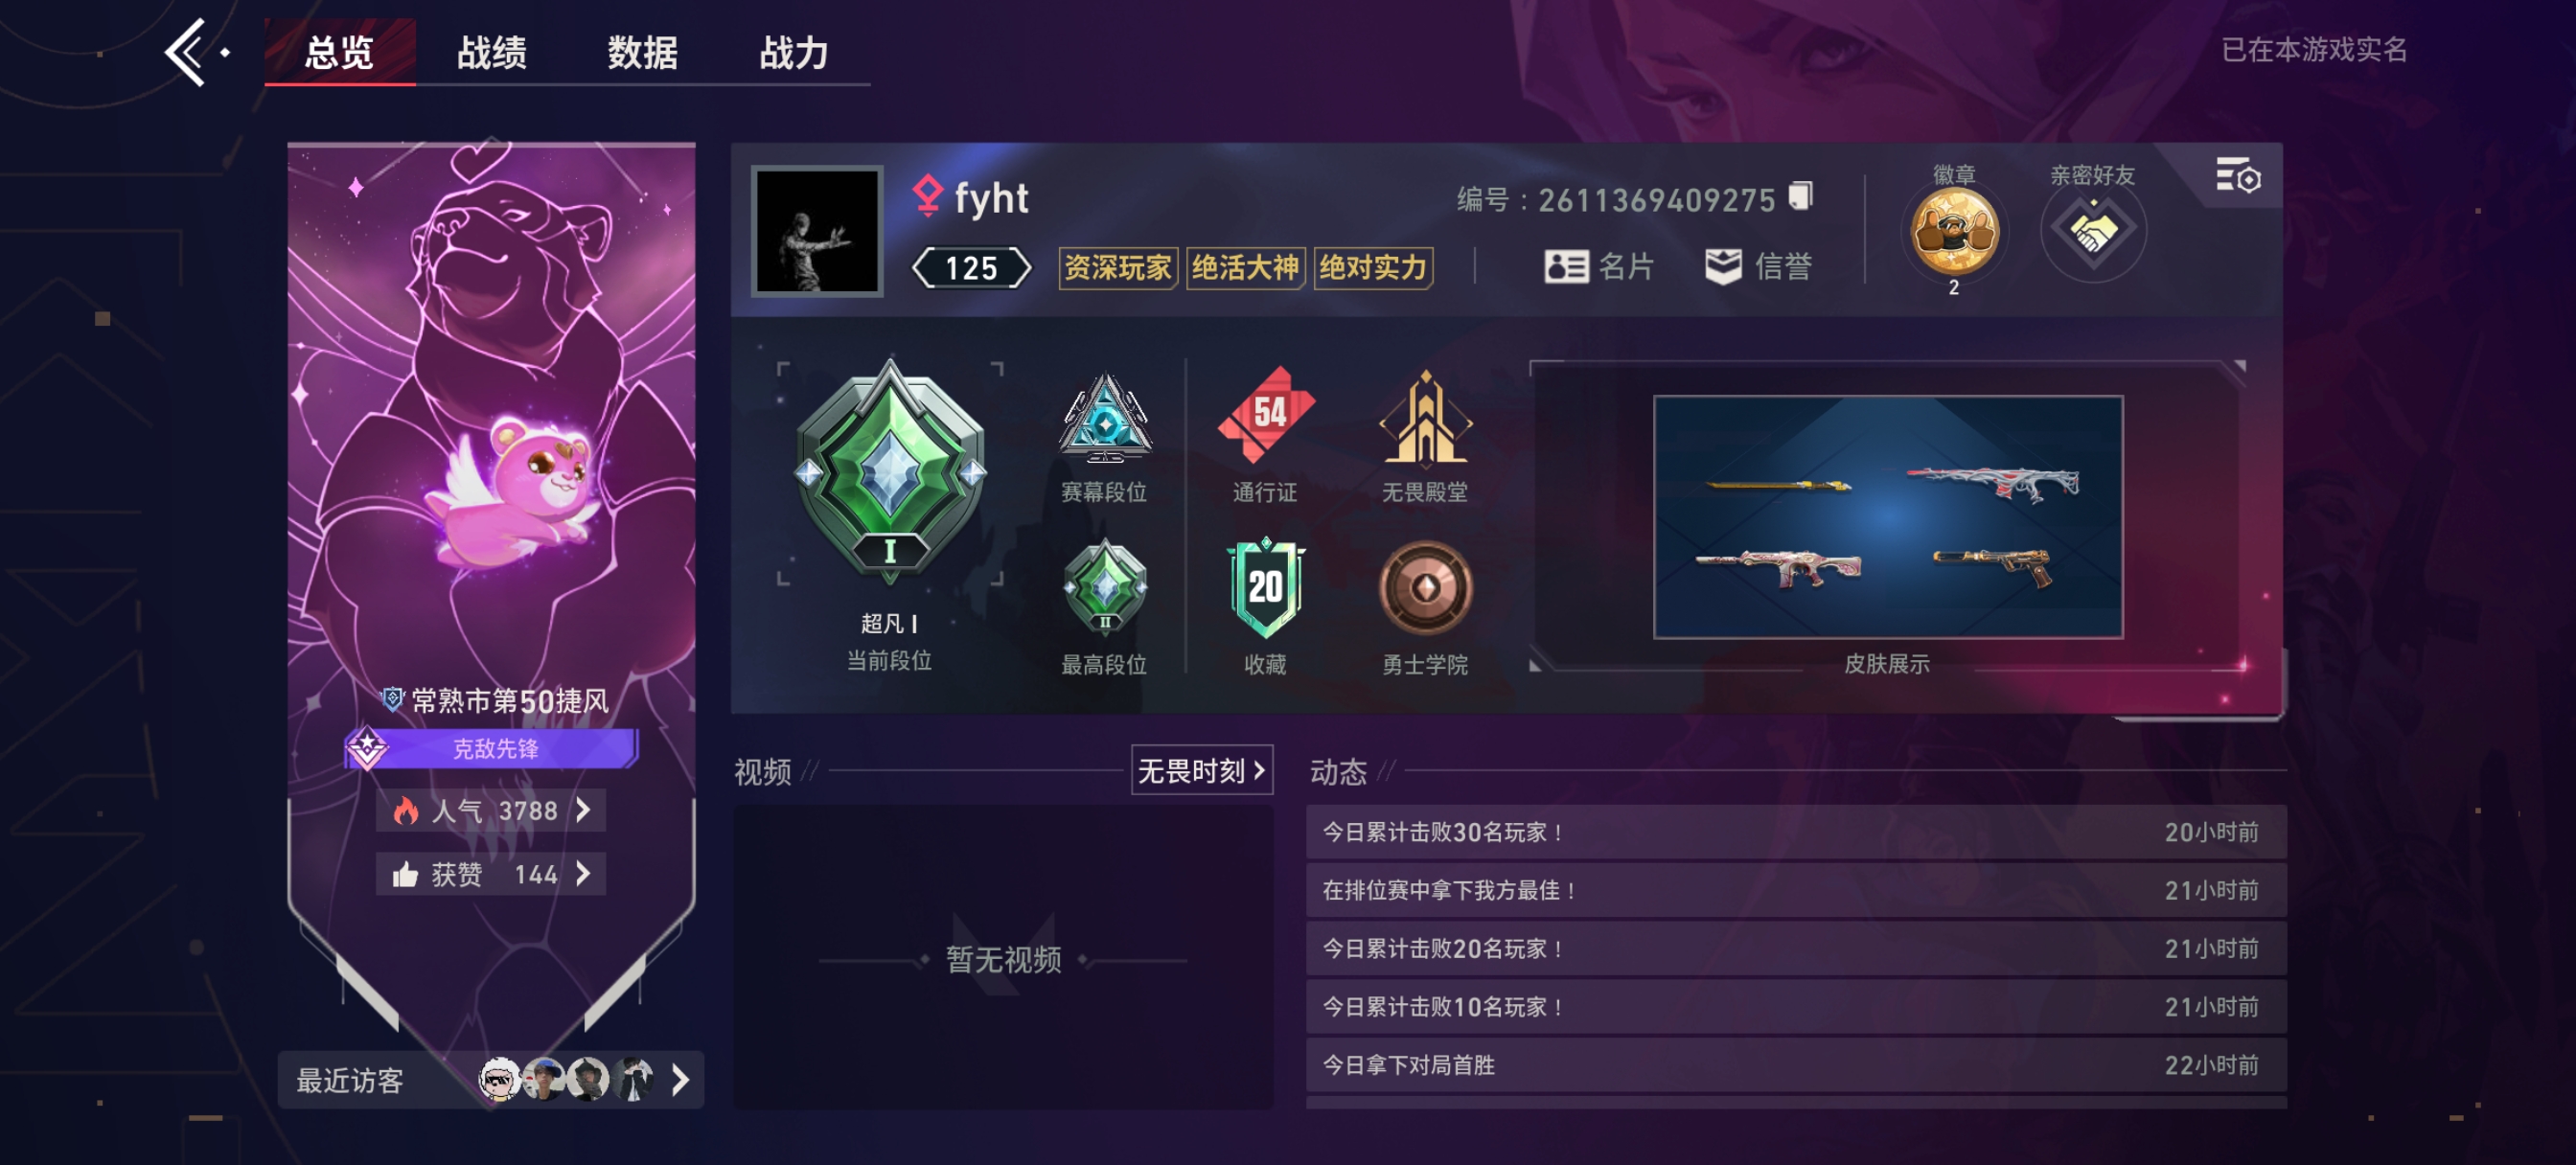
Task: Expand the 获赞 144 likes details
Action: 490,874
